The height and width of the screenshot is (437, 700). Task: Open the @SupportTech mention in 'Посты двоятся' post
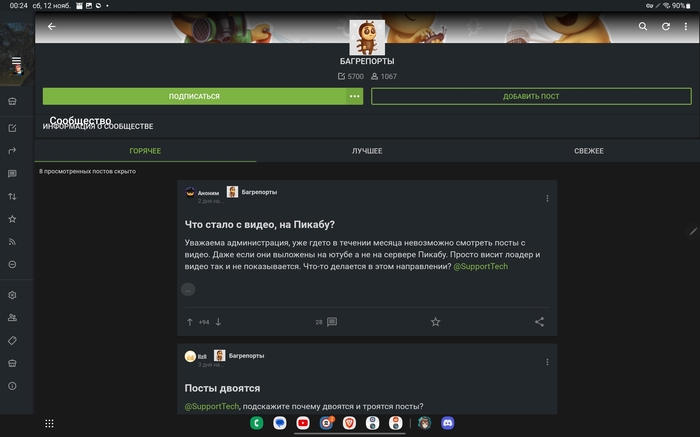pyautogui.click(x=212, y=406)
